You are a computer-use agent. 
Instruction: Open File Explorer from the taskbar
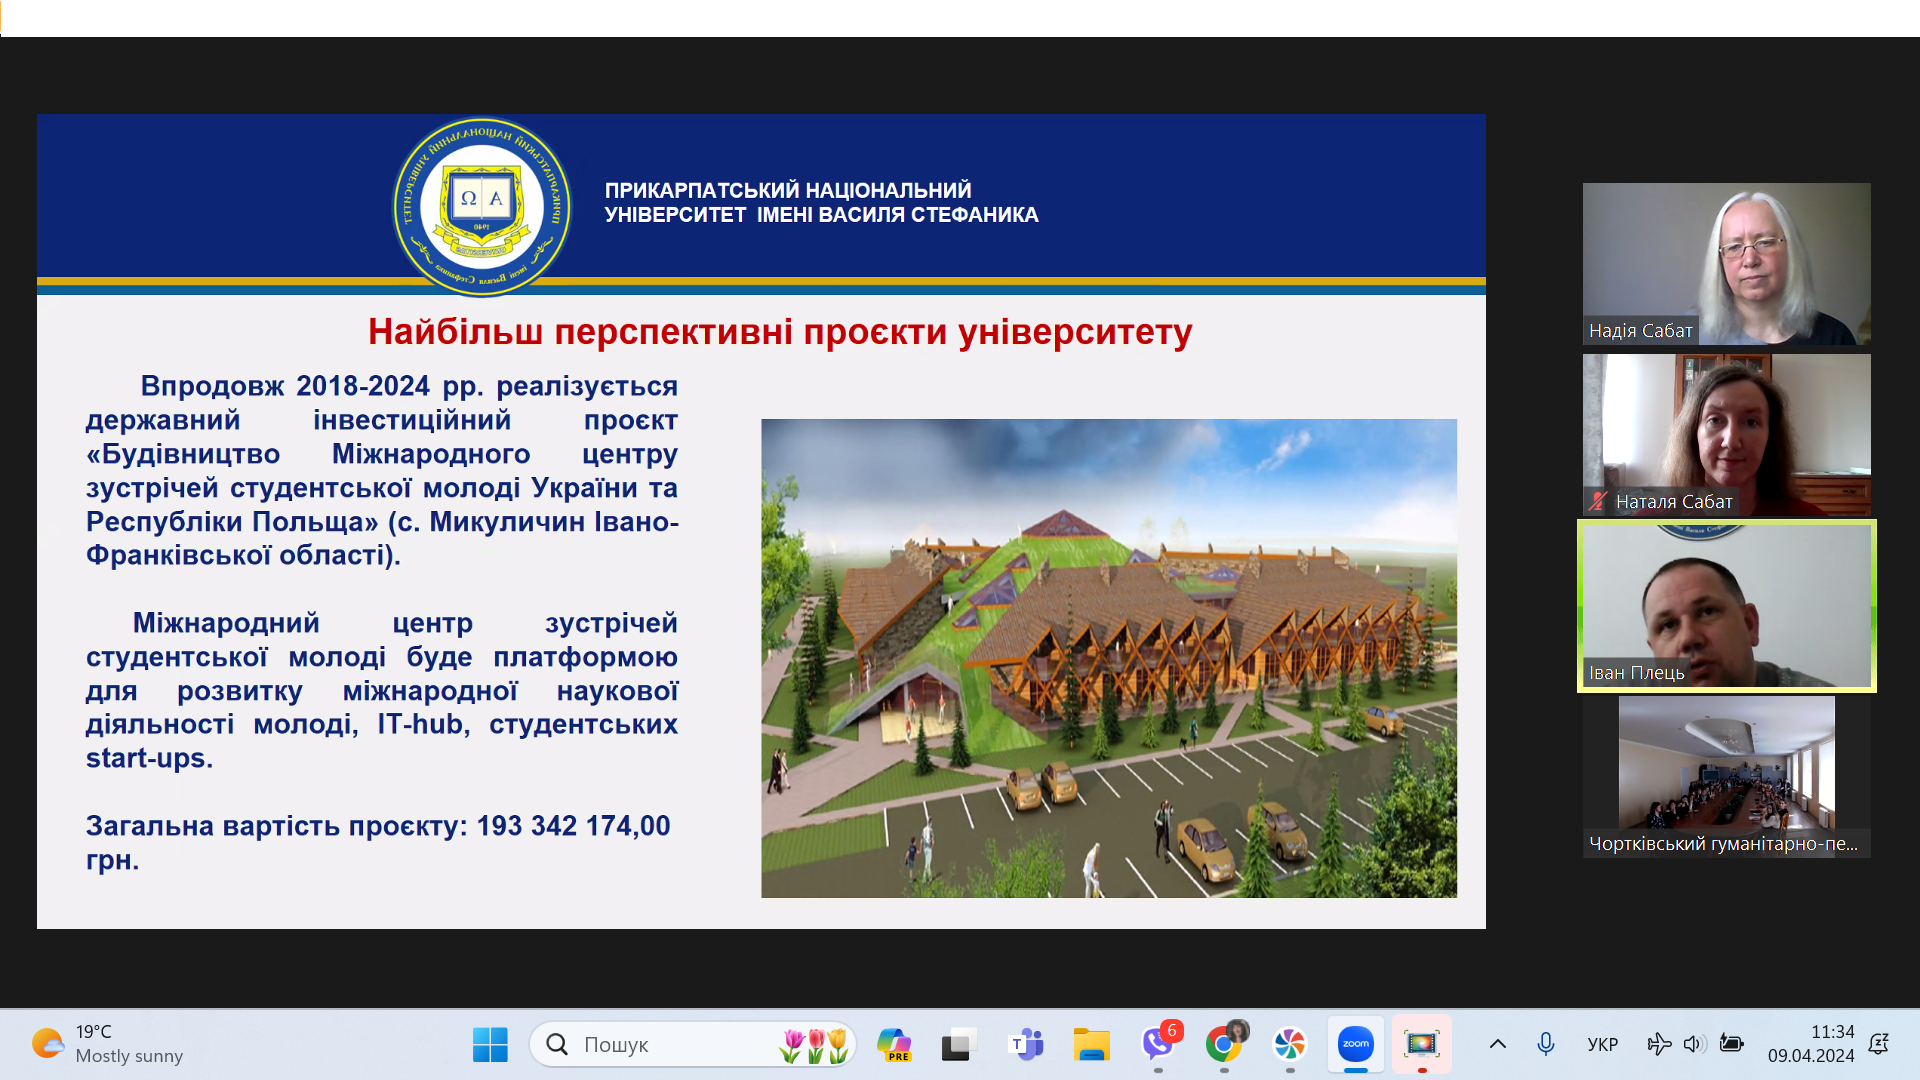[x=1091, y=1045]
